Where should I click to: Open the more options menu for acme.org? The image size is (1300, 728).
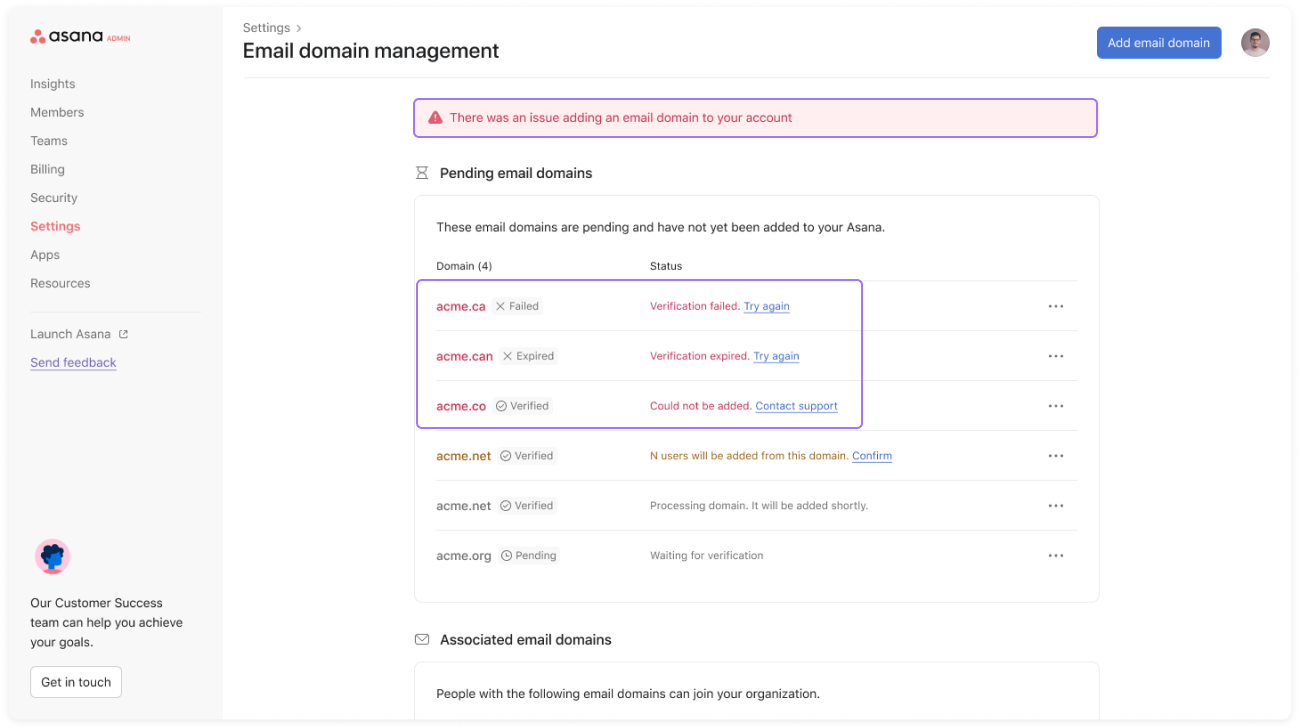coord(1055,556)
